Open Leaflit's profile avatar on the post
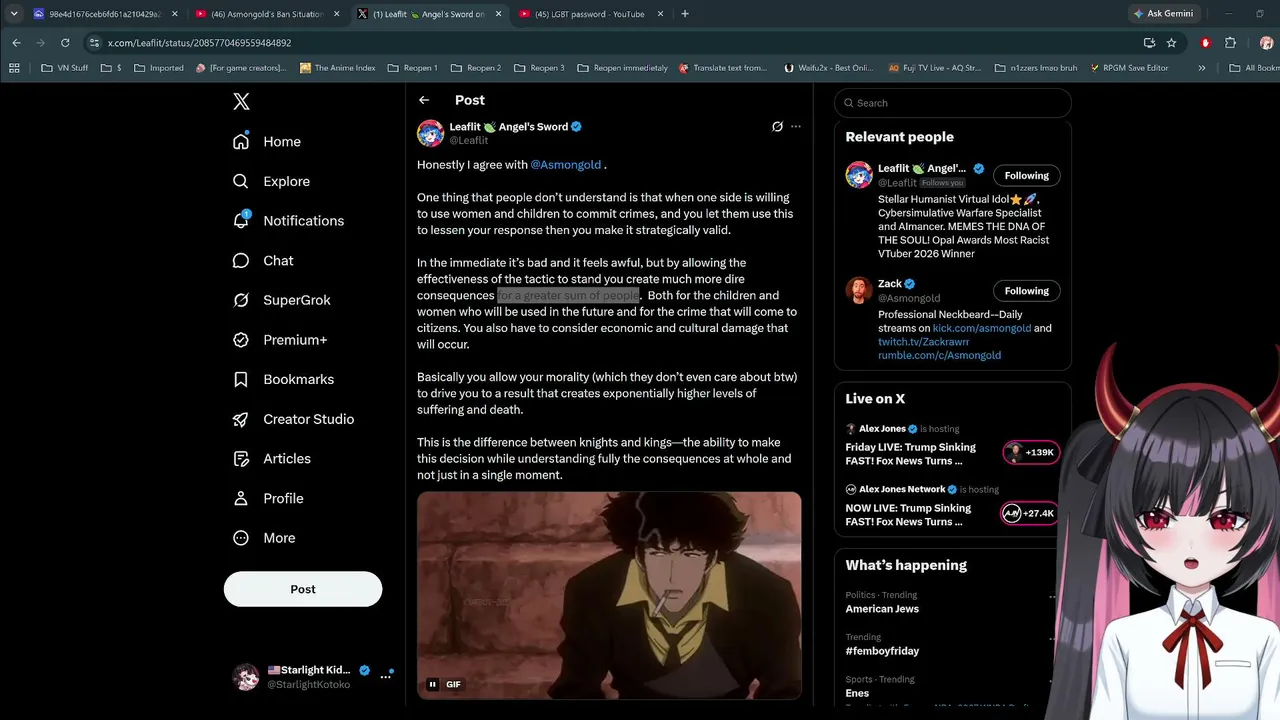The width and height of the screenshot is (1280, 720). tap(430, 134)
